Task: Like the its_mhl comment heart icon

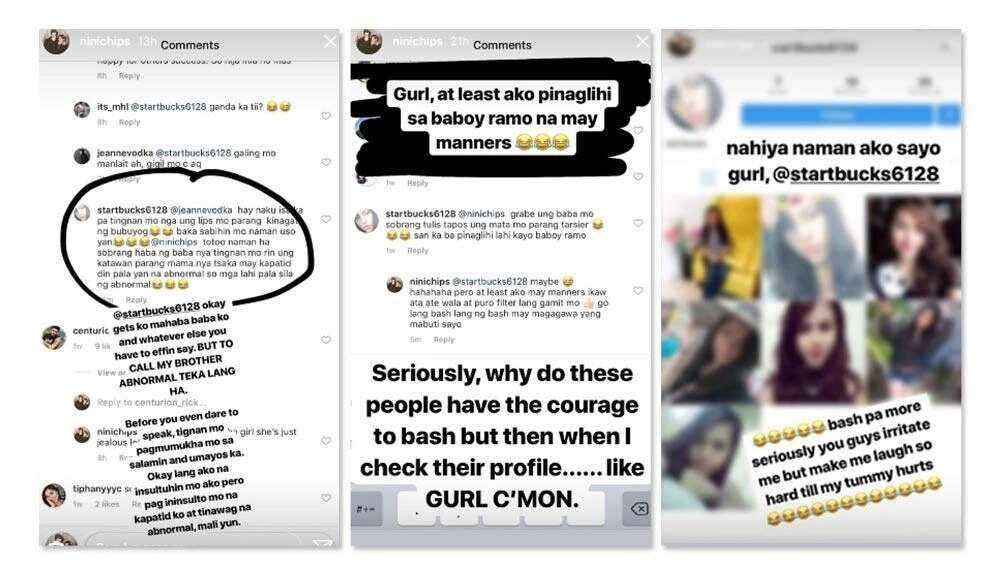Action: pos(326,116)
